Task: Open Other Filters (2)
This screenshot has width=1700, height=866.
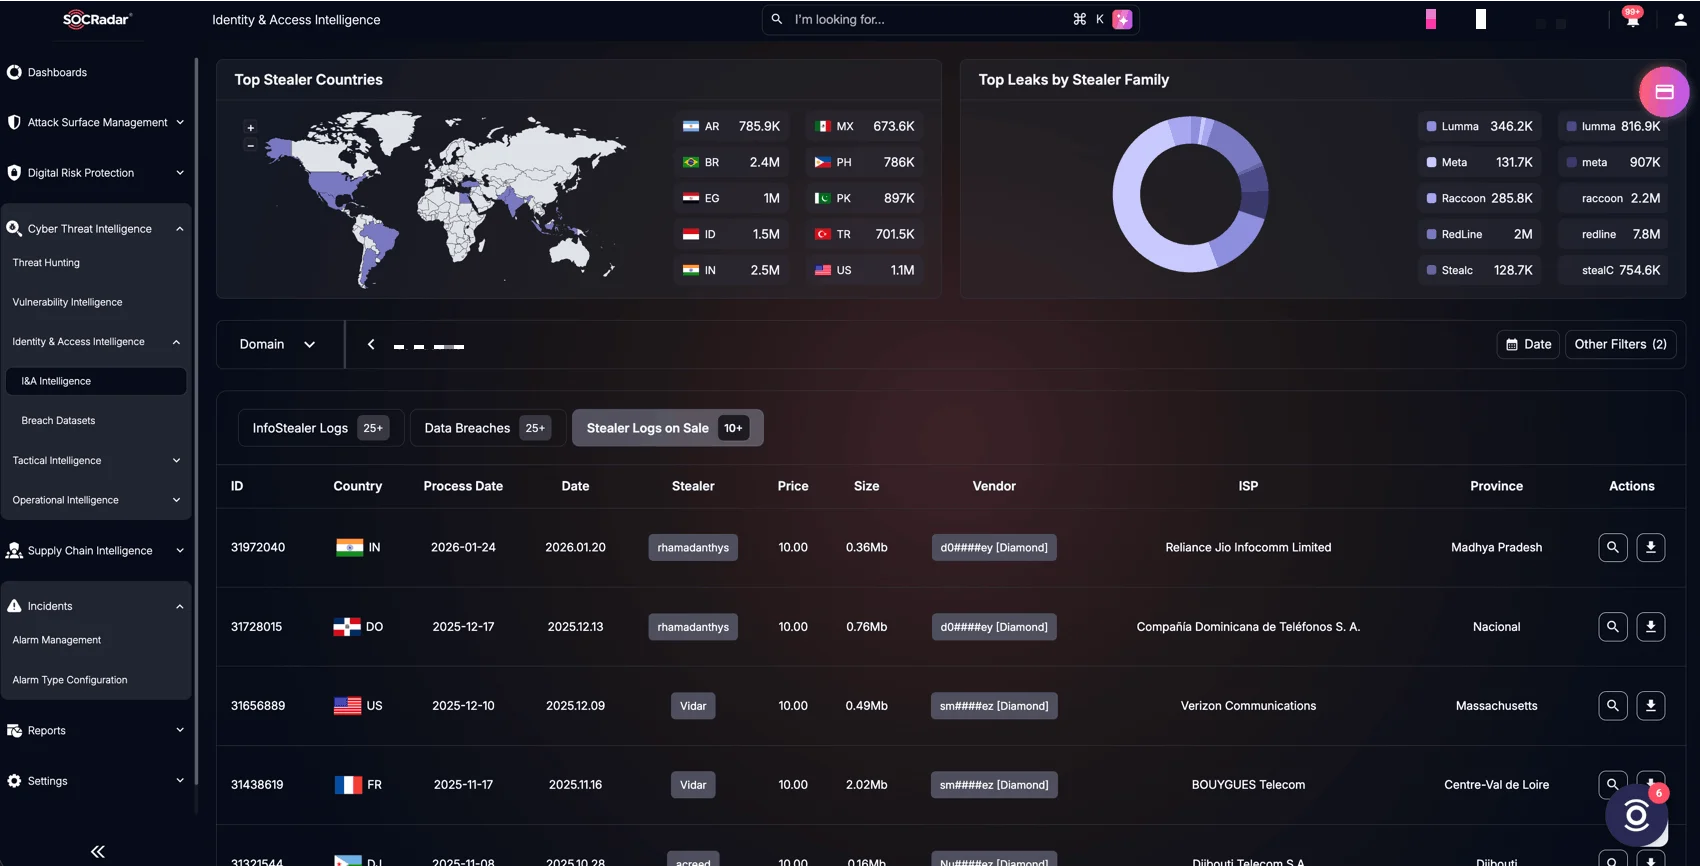Action: point(1620,344)
